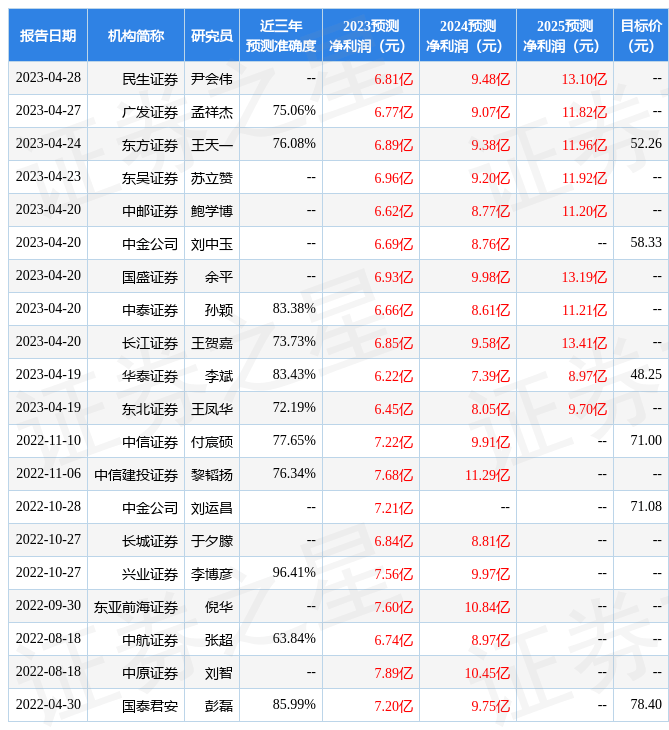Click the 机构简称 column header
The image size is (669, 730).
click(x=136, y=35)
